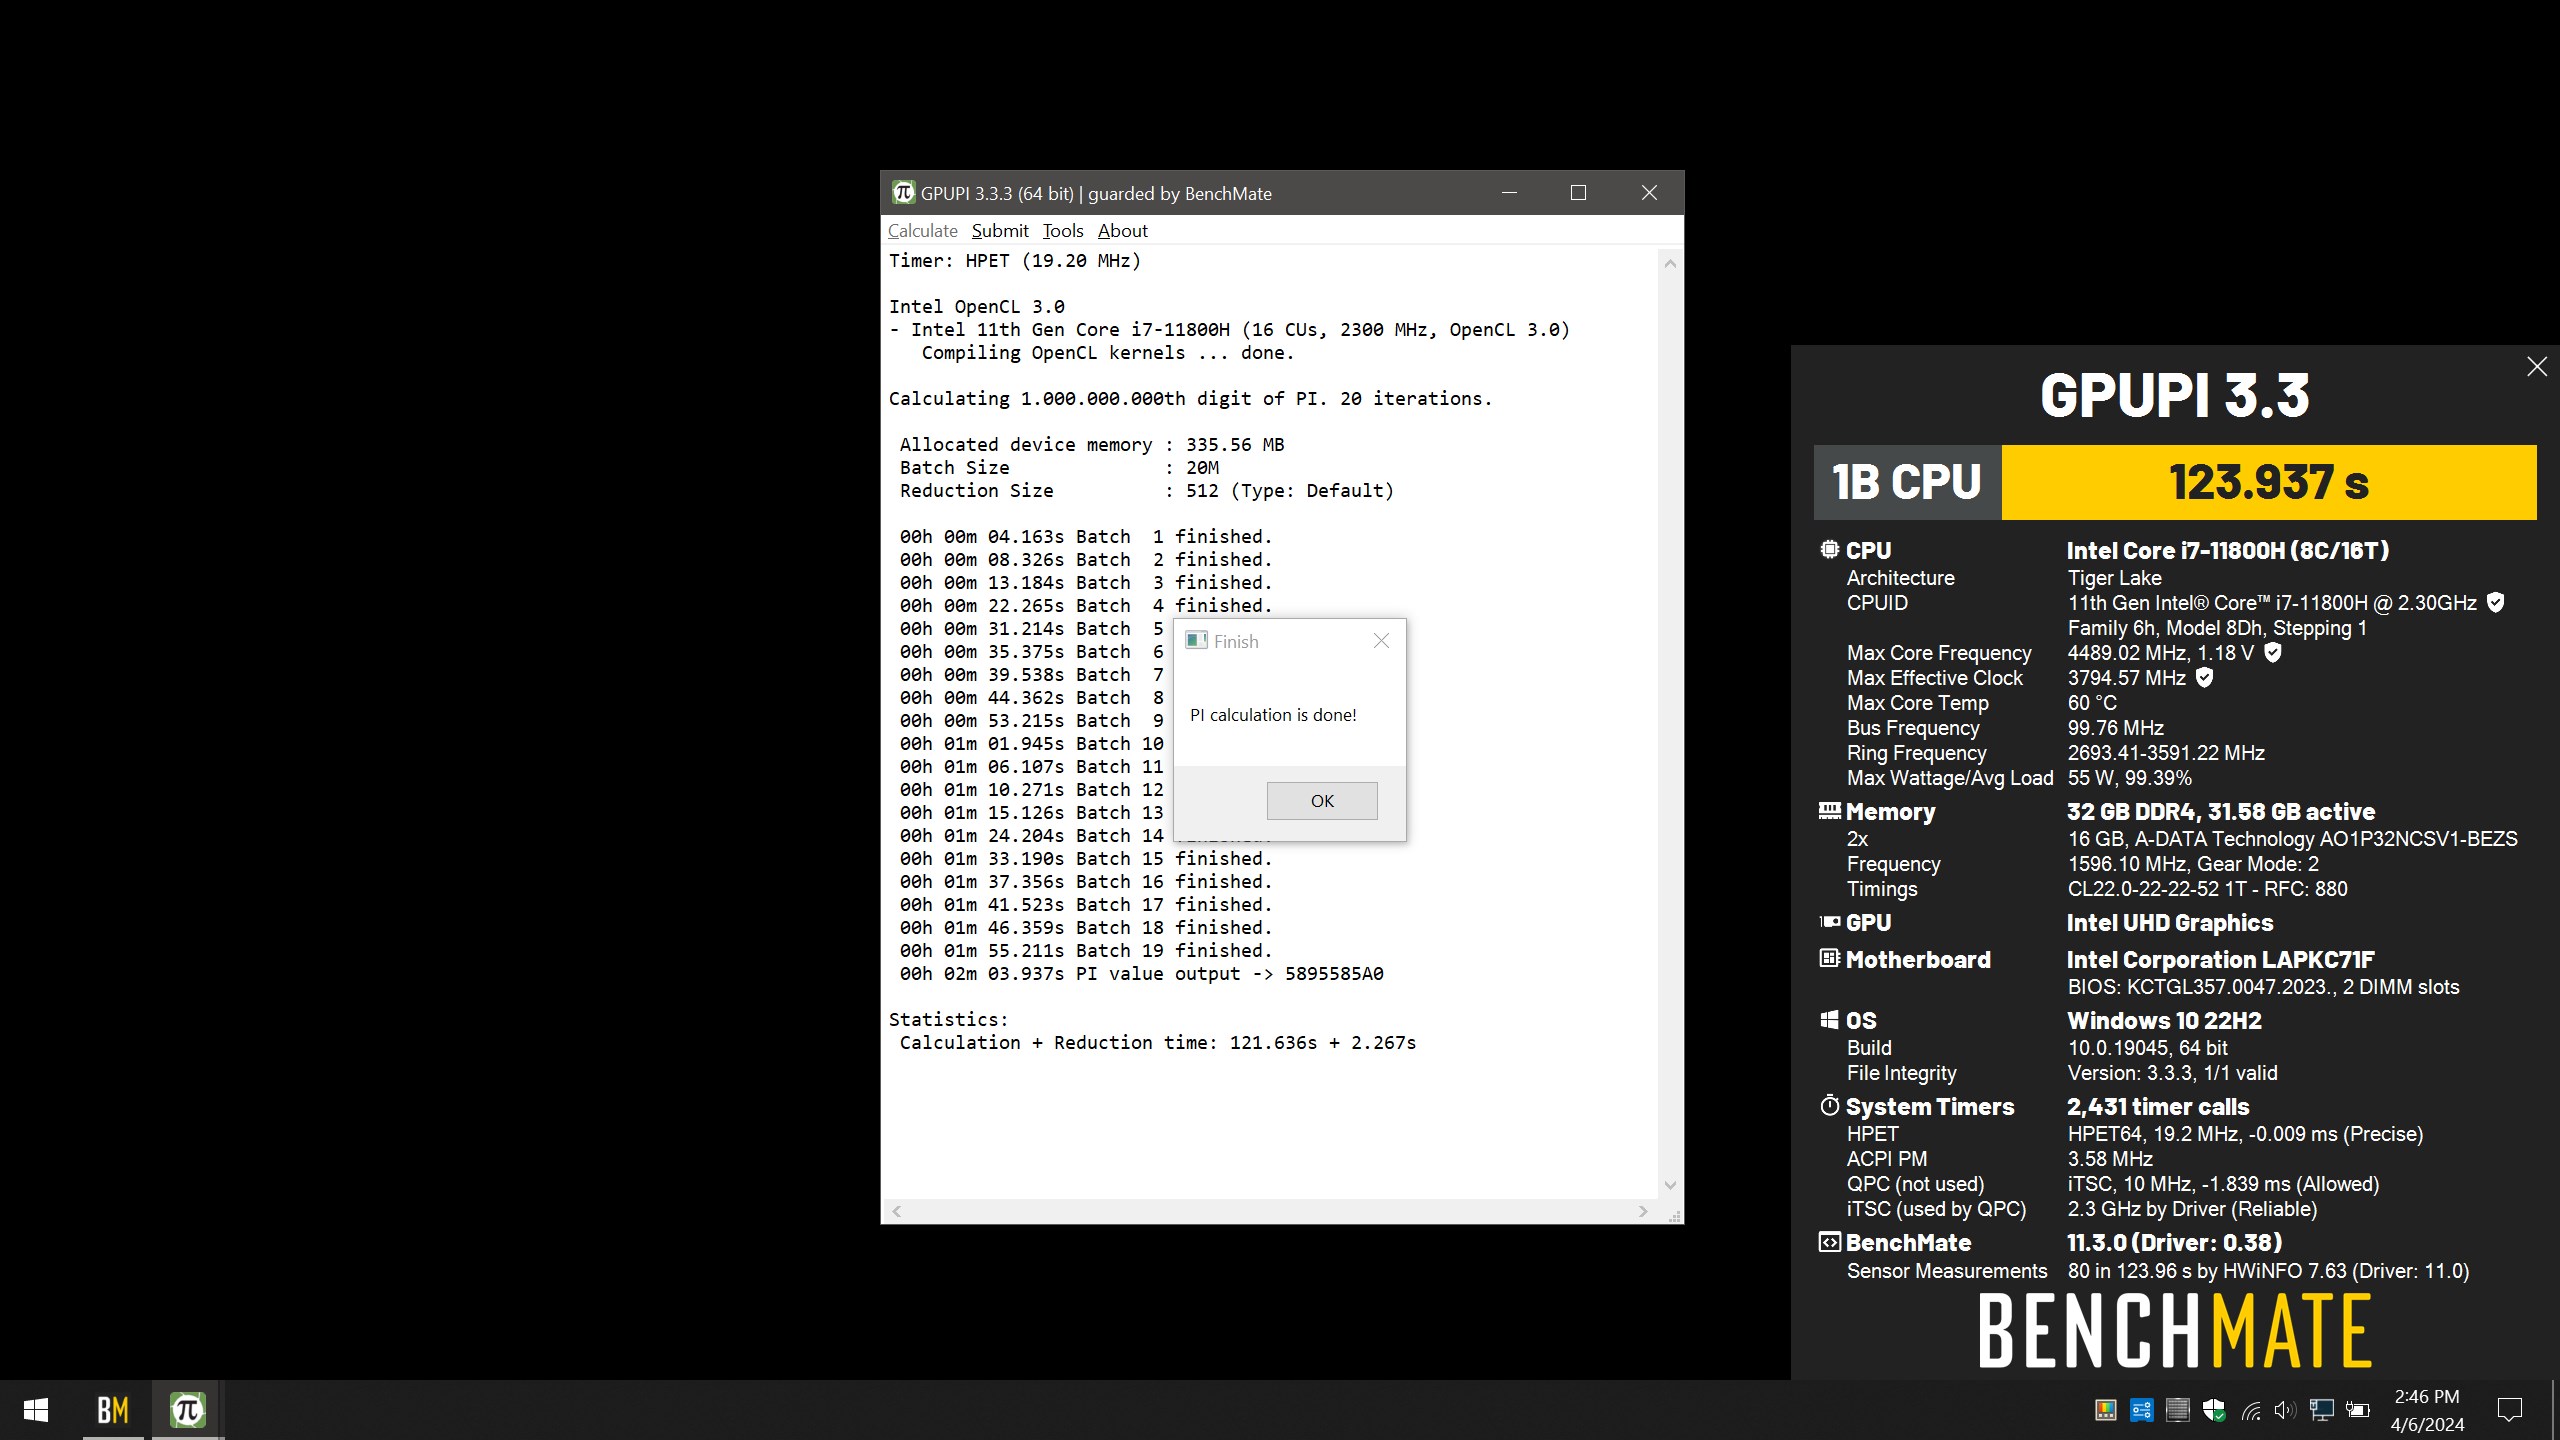The width and height of the screenshot is (2560, 1440).
Task: Open the Submit menu in GPUPI
Action: (999, 231)
